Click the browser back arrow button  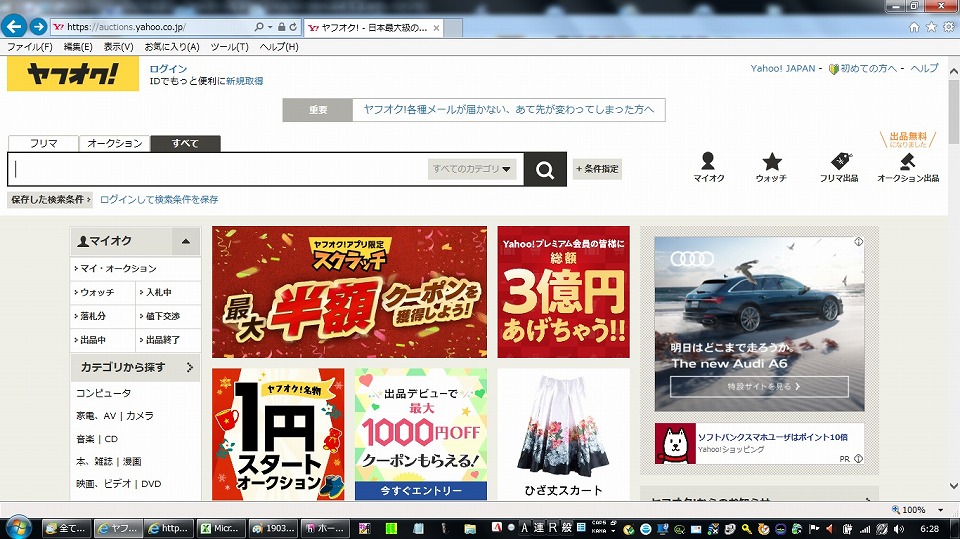click(x=15, y=26)
